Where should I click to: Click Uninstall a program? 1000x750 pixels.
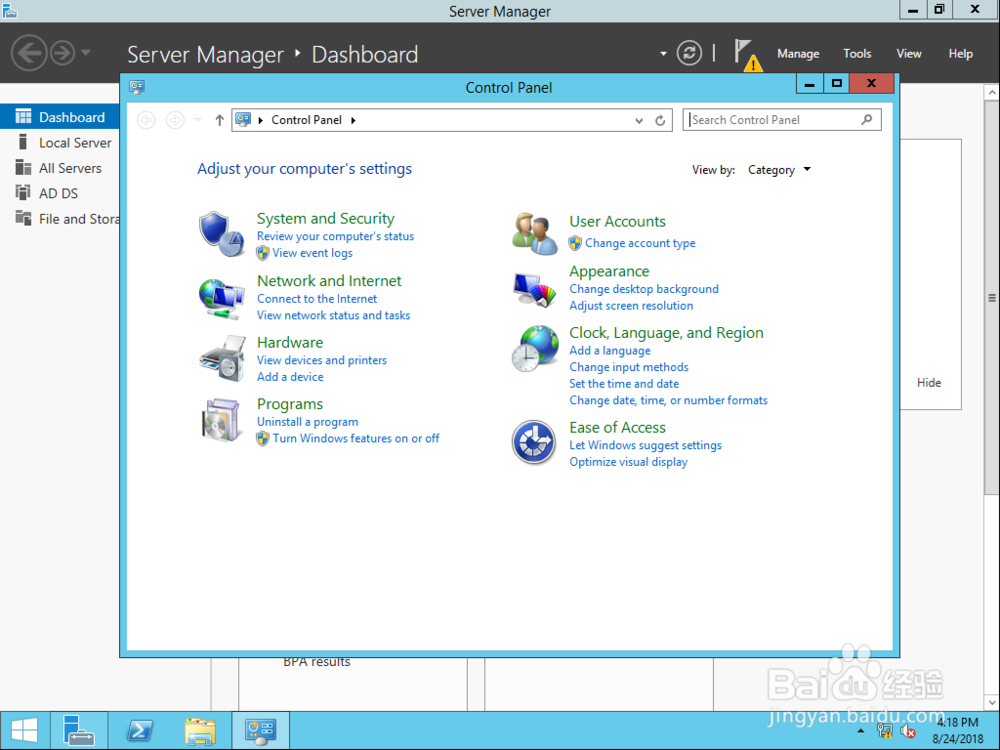[x=307, y=422]
